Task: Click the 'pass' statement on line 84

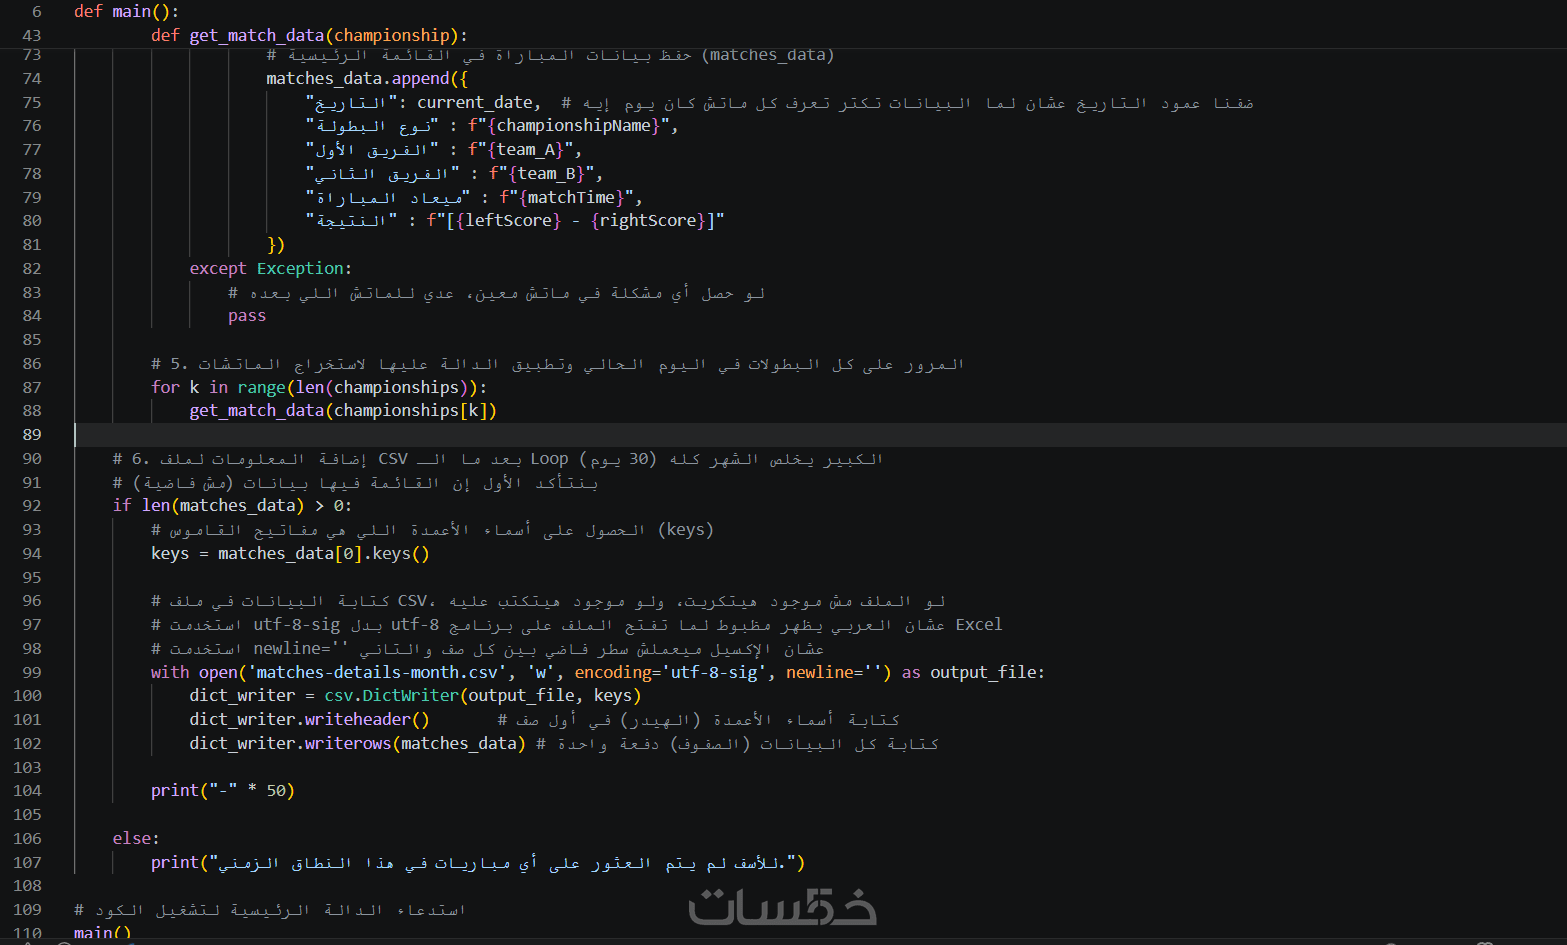Action: tap(246, 316)
